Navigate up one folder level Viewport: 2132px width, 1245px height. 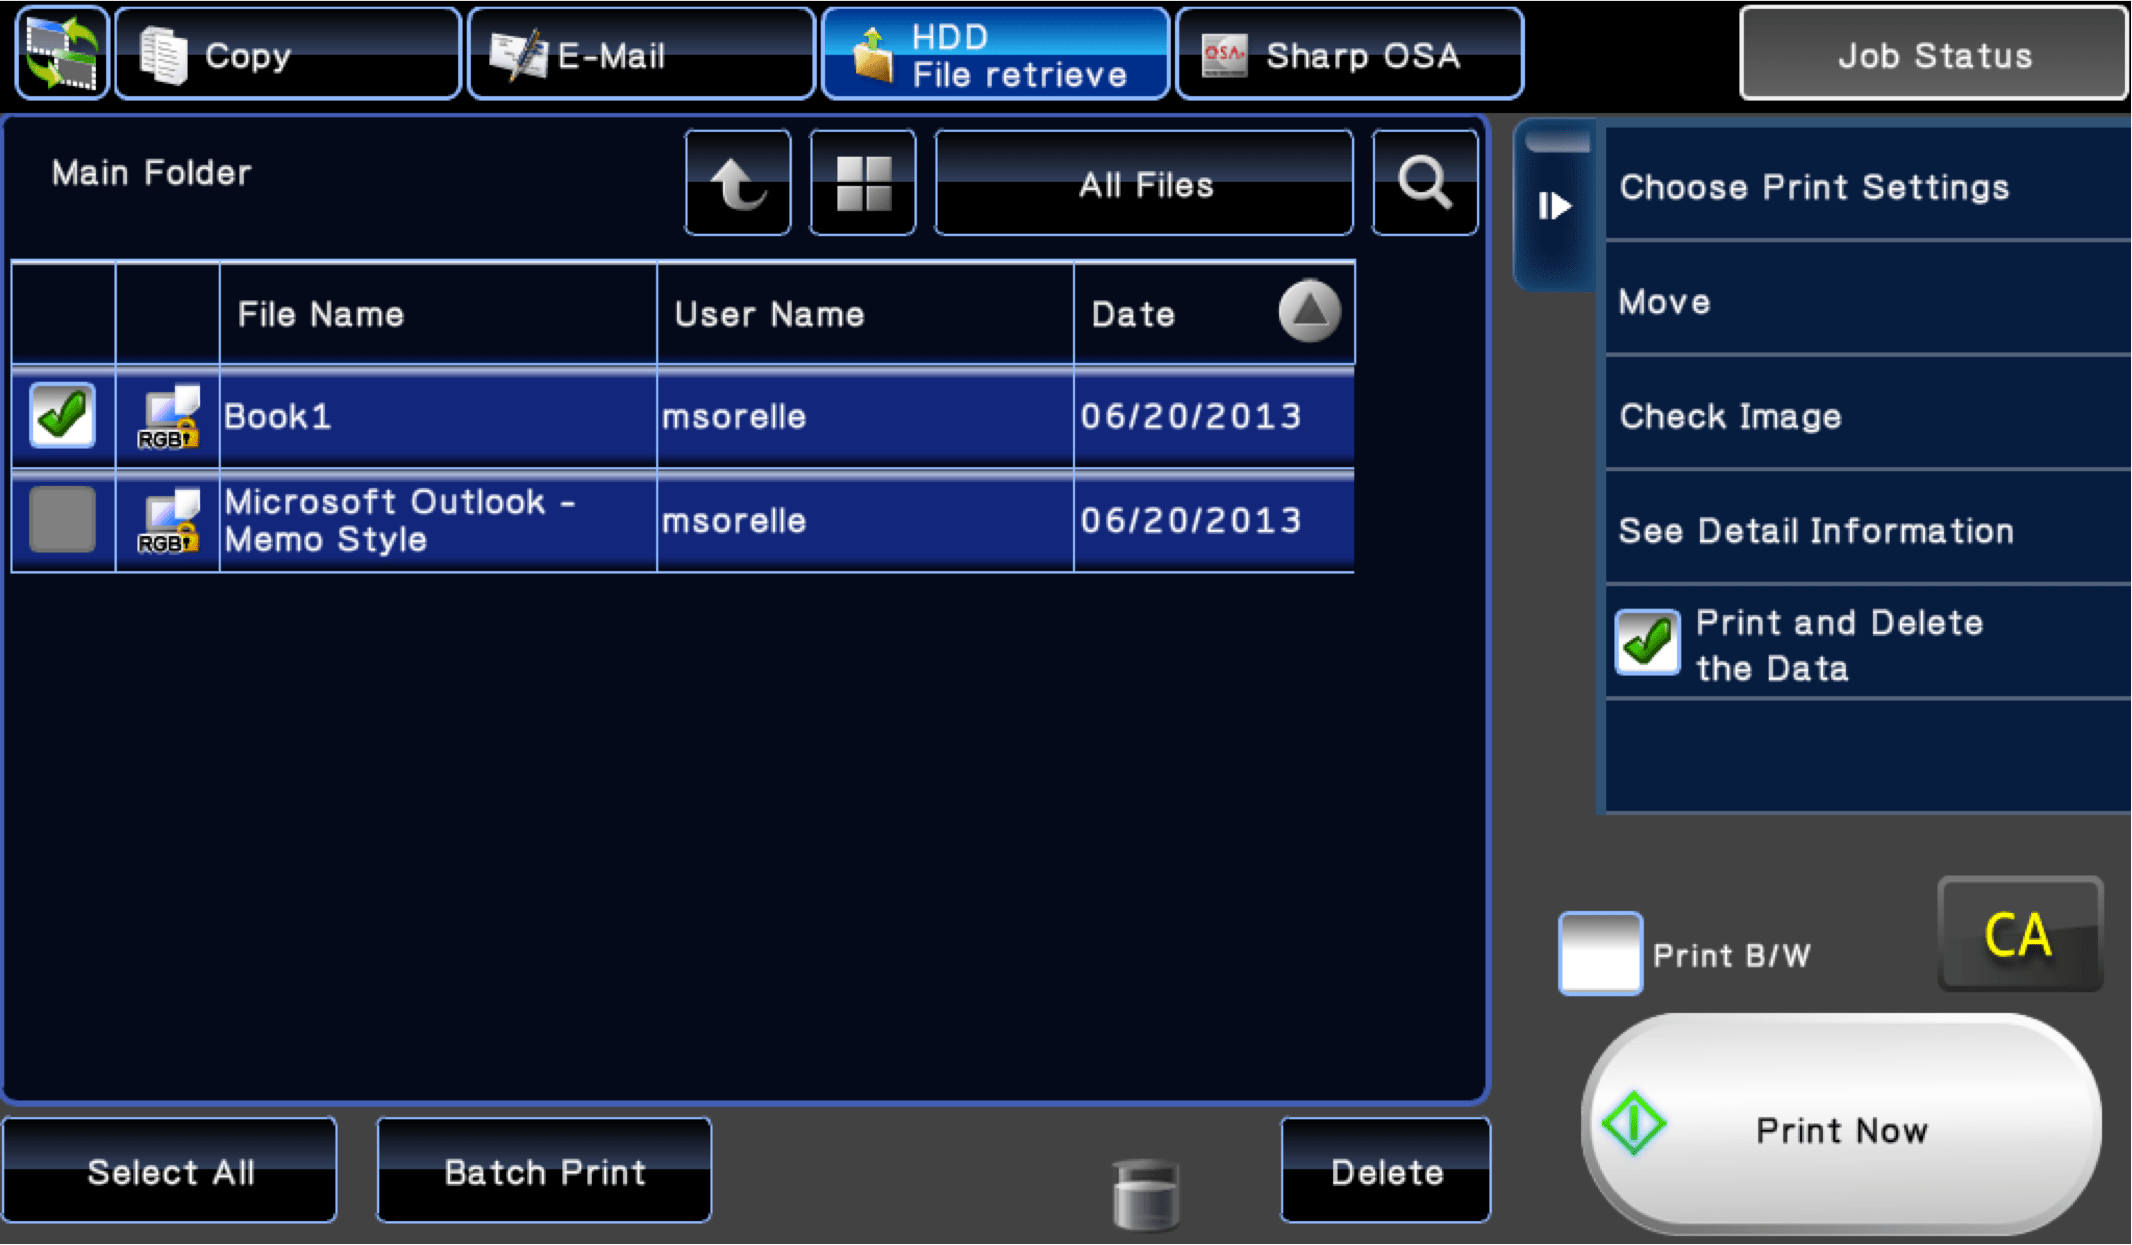tap(737, 182)
